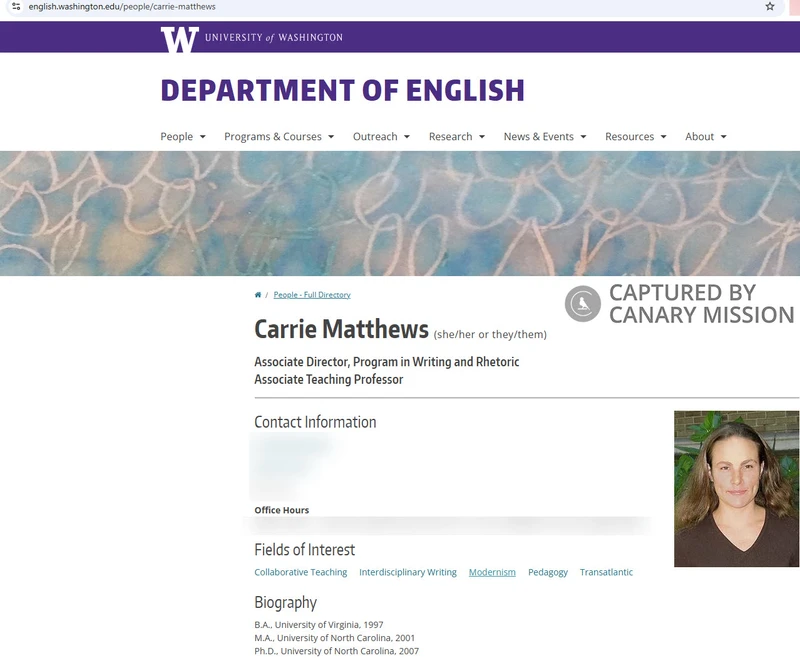Click the Ph.D., University of North Carolina, 2007 line
800x658 pixels.
tap(337, 651)
